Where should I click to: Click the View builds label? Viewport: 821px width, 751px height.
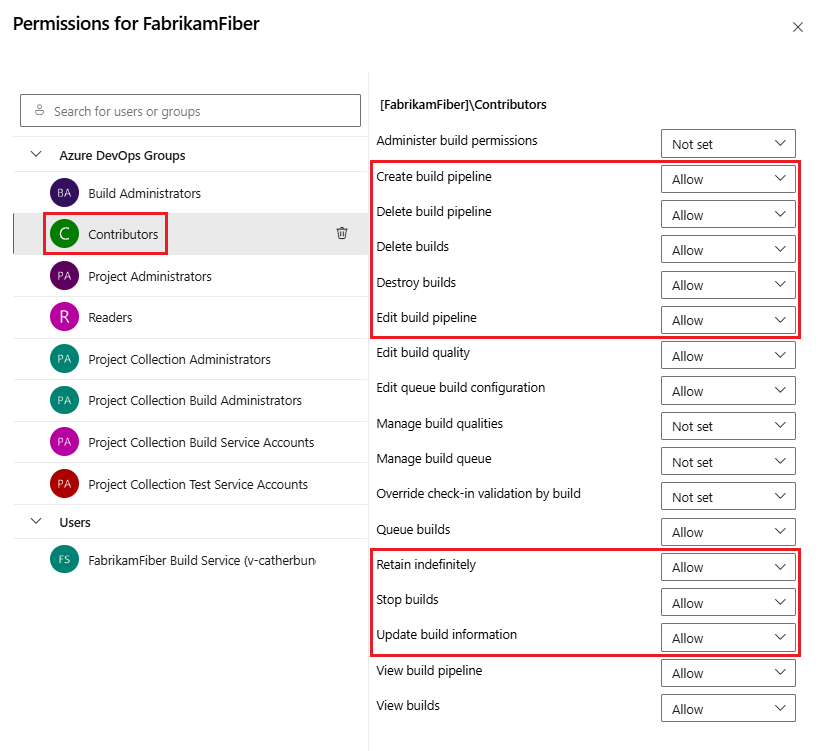point(408,705)
